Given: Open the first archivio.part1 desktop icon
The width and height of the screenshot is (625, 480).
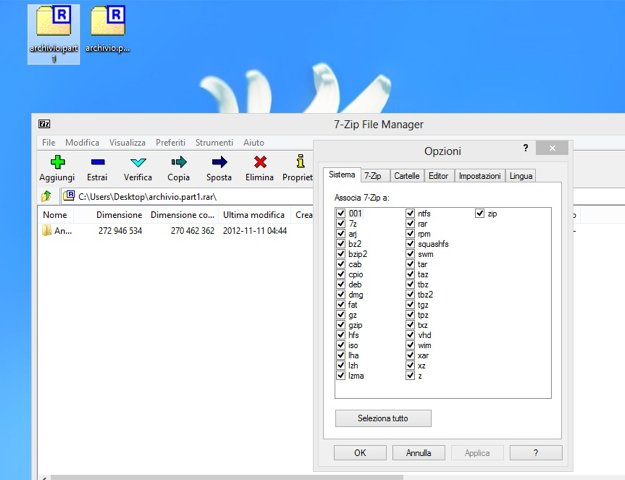Looking at the screenshot, I should click(53, 22).
